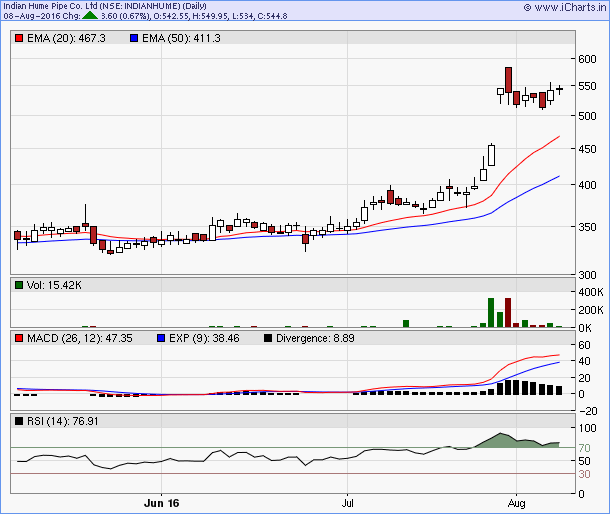Click the 'RSI (14): 76.91' label
610x514 pixels.
[x=63, y=421]
